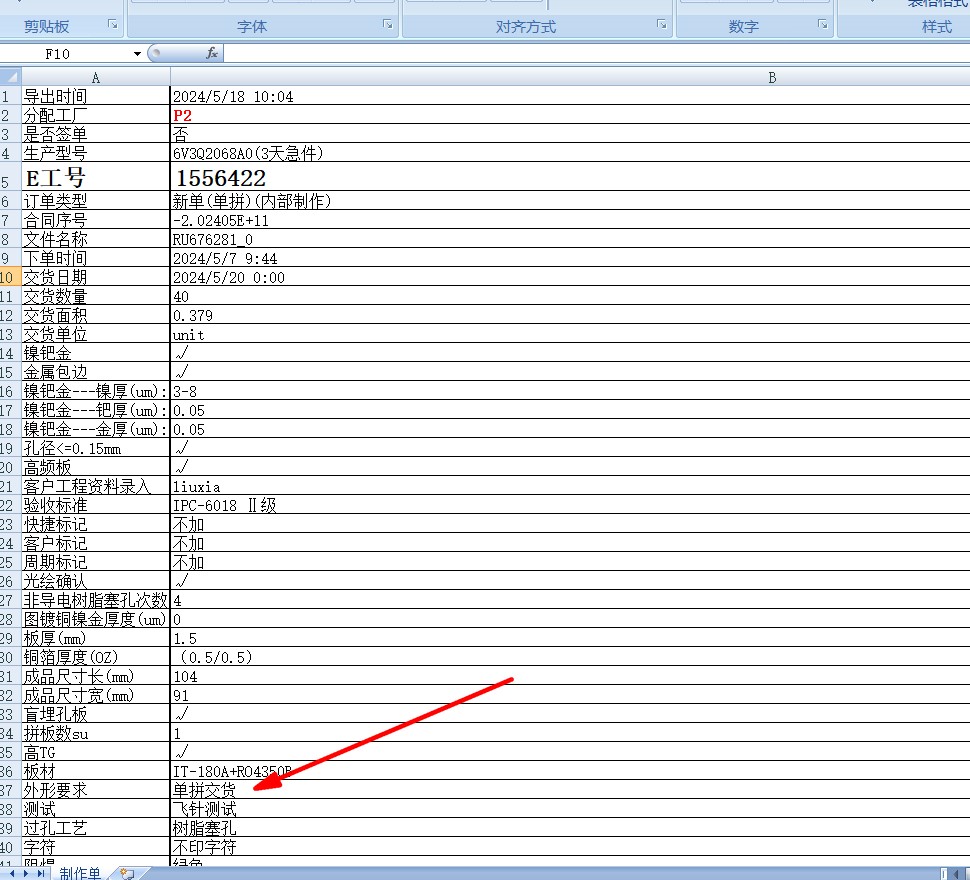This screenshot has width=970, height=880.
Task: Select the 成品尺寸宽 value 91
Action: click(570, 696)
